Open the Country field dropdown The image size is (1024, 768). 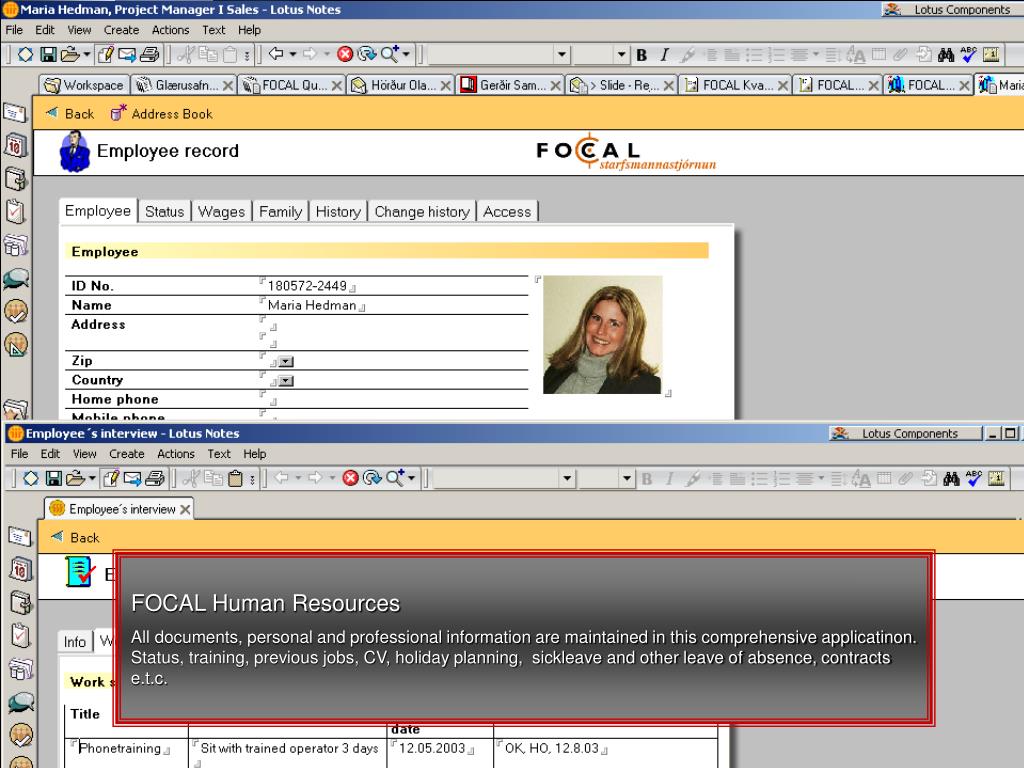286,381
